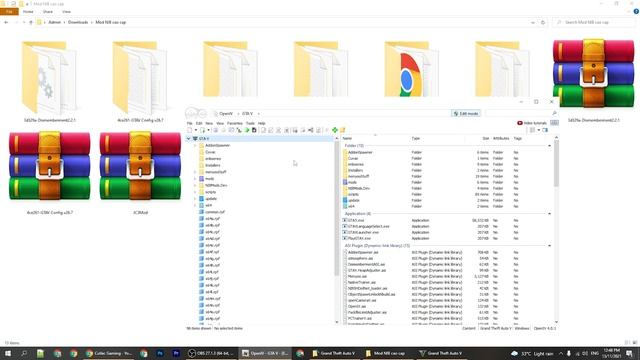Open the Home ribbon tab in Explorer
640x360 pixels.
(x=28, y=12)
